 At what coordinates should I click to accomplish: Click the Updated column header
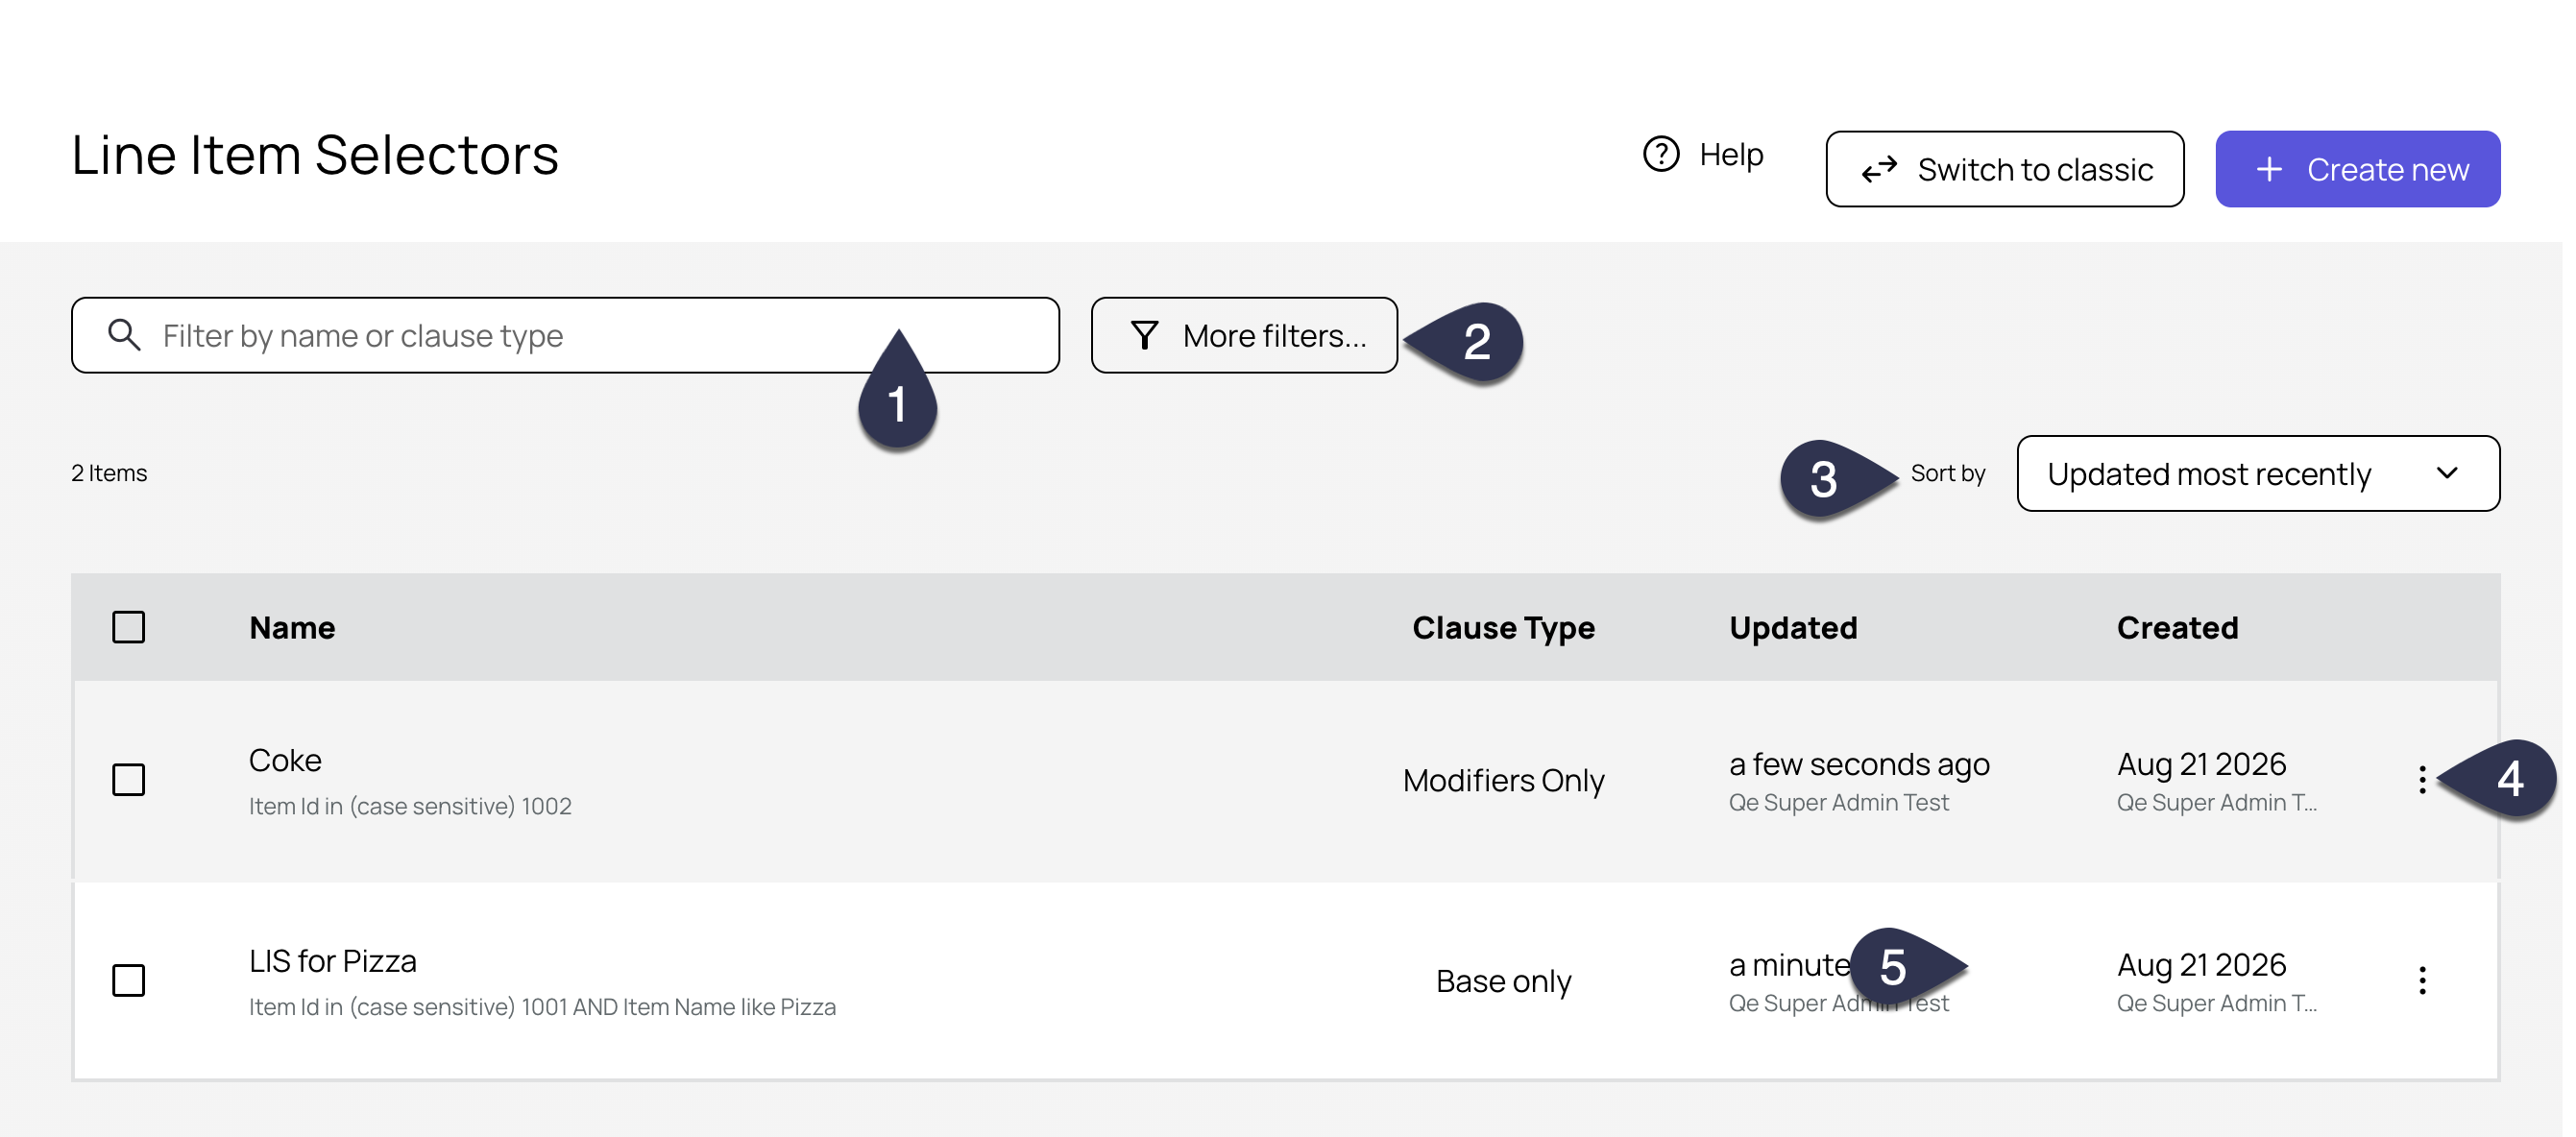[x=1793, y=627]
